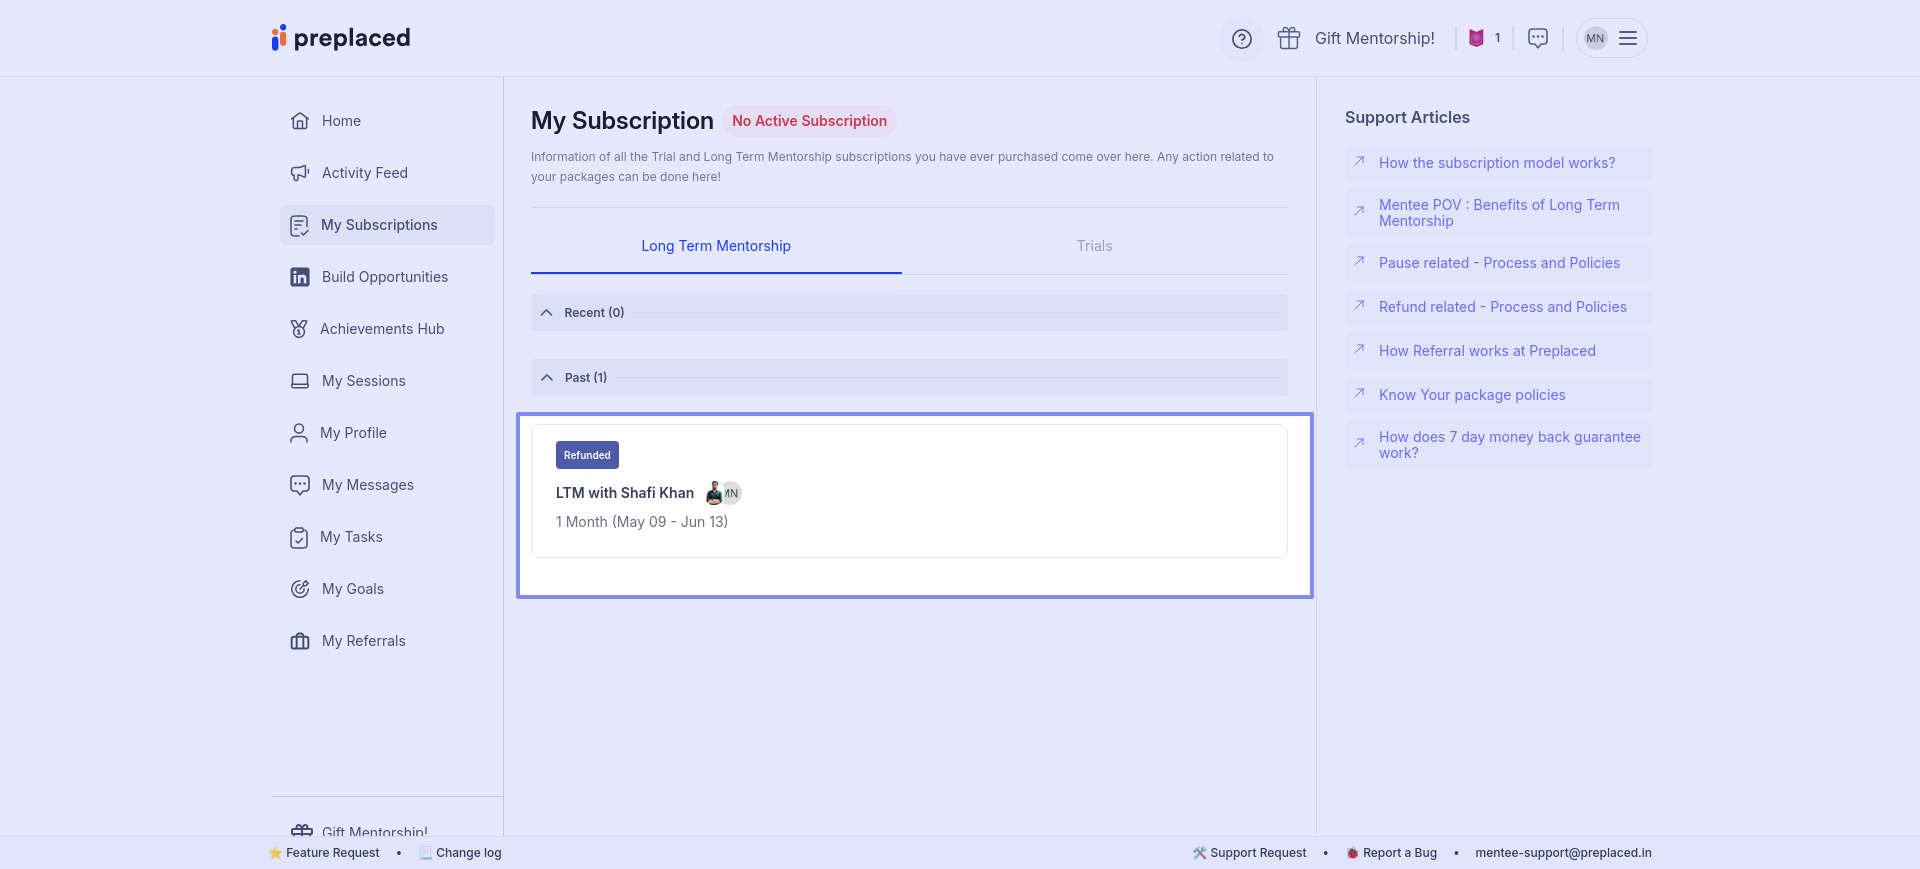
Task: Go to Home in sidebar
Action: pos(341,121)
